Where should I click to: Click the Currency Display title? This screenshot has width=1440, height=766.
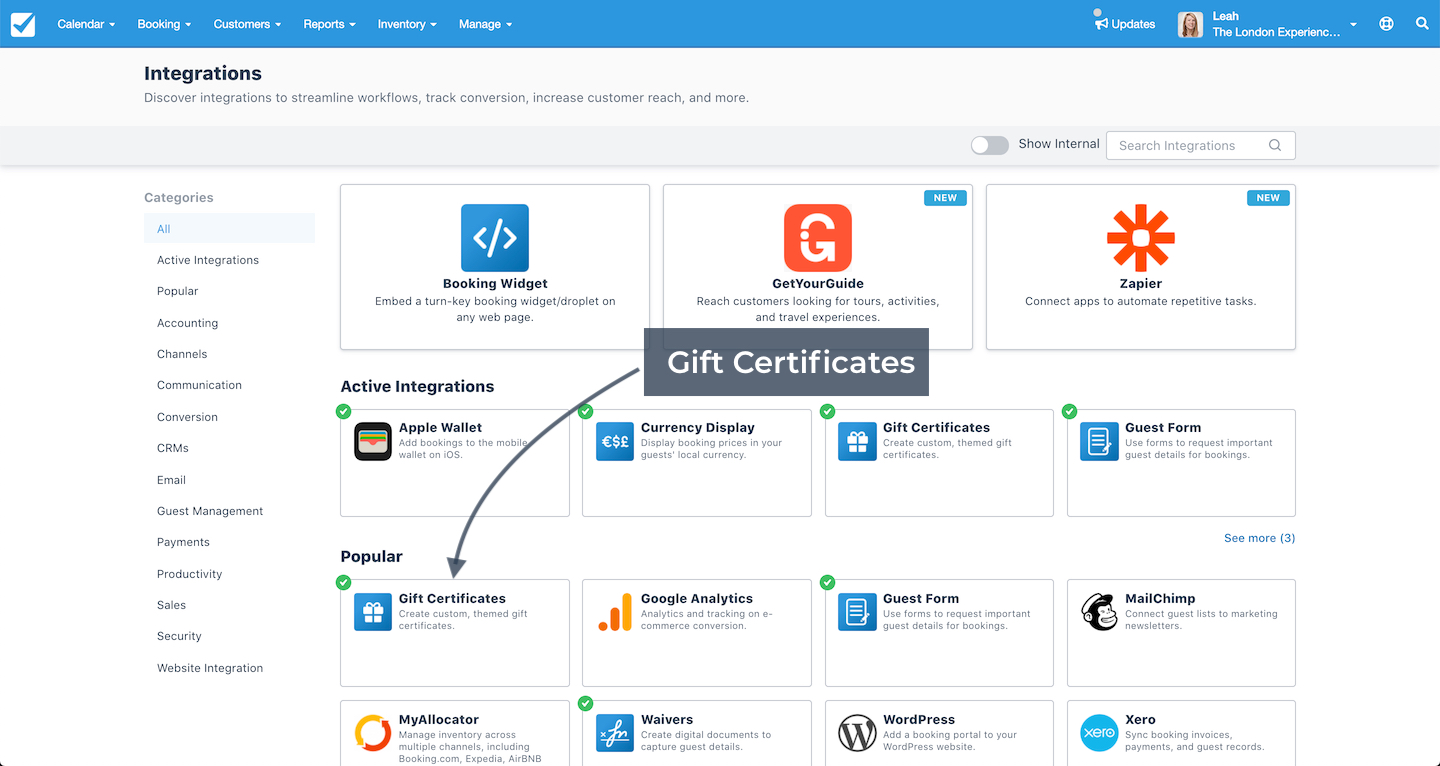[x=698, y=428]
